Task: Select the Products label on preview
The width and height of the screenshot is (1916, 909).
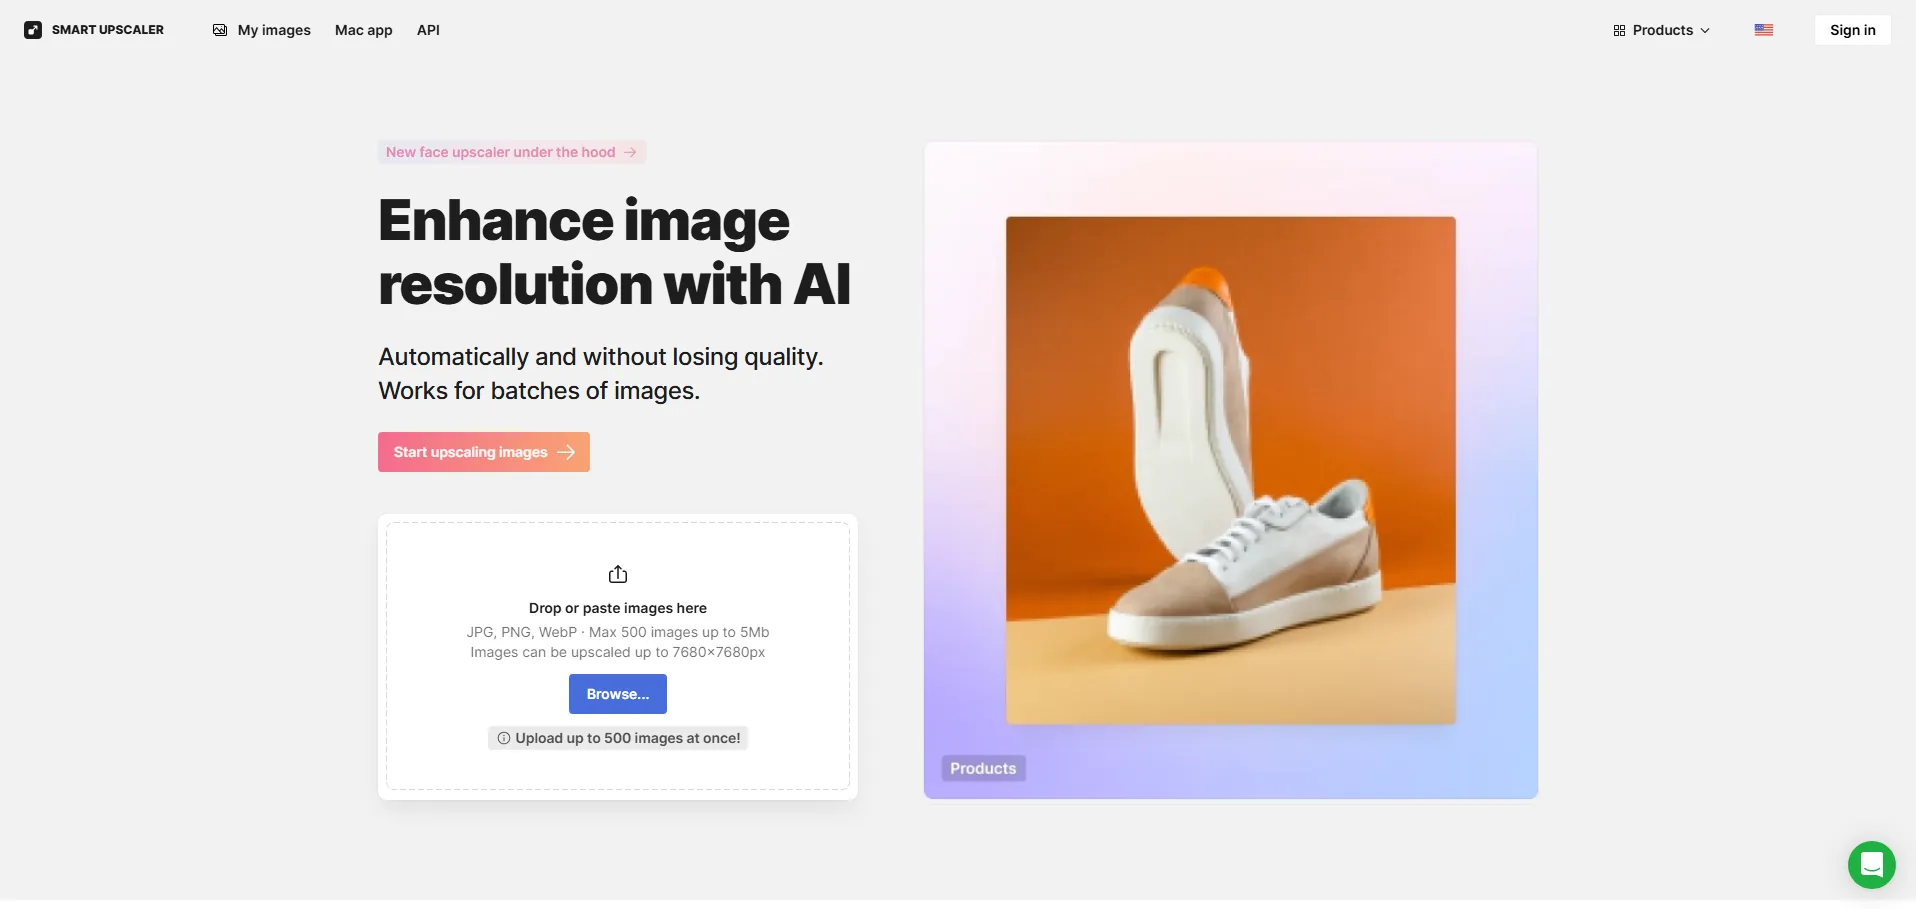Action: (983, 768)
